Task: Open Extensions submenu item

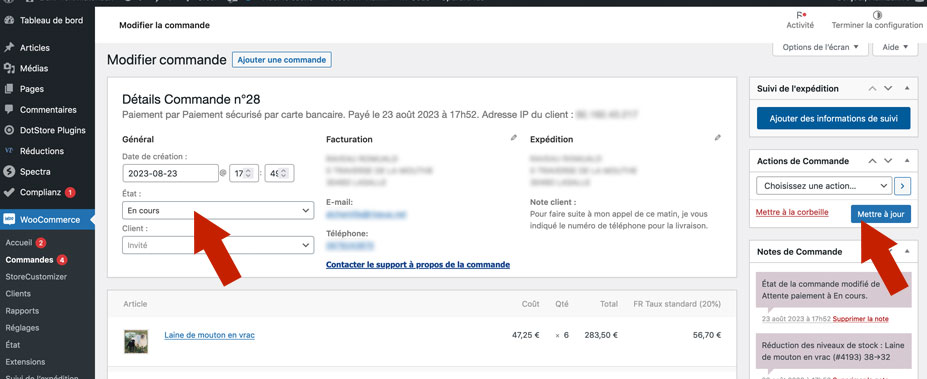Action: 25,362
